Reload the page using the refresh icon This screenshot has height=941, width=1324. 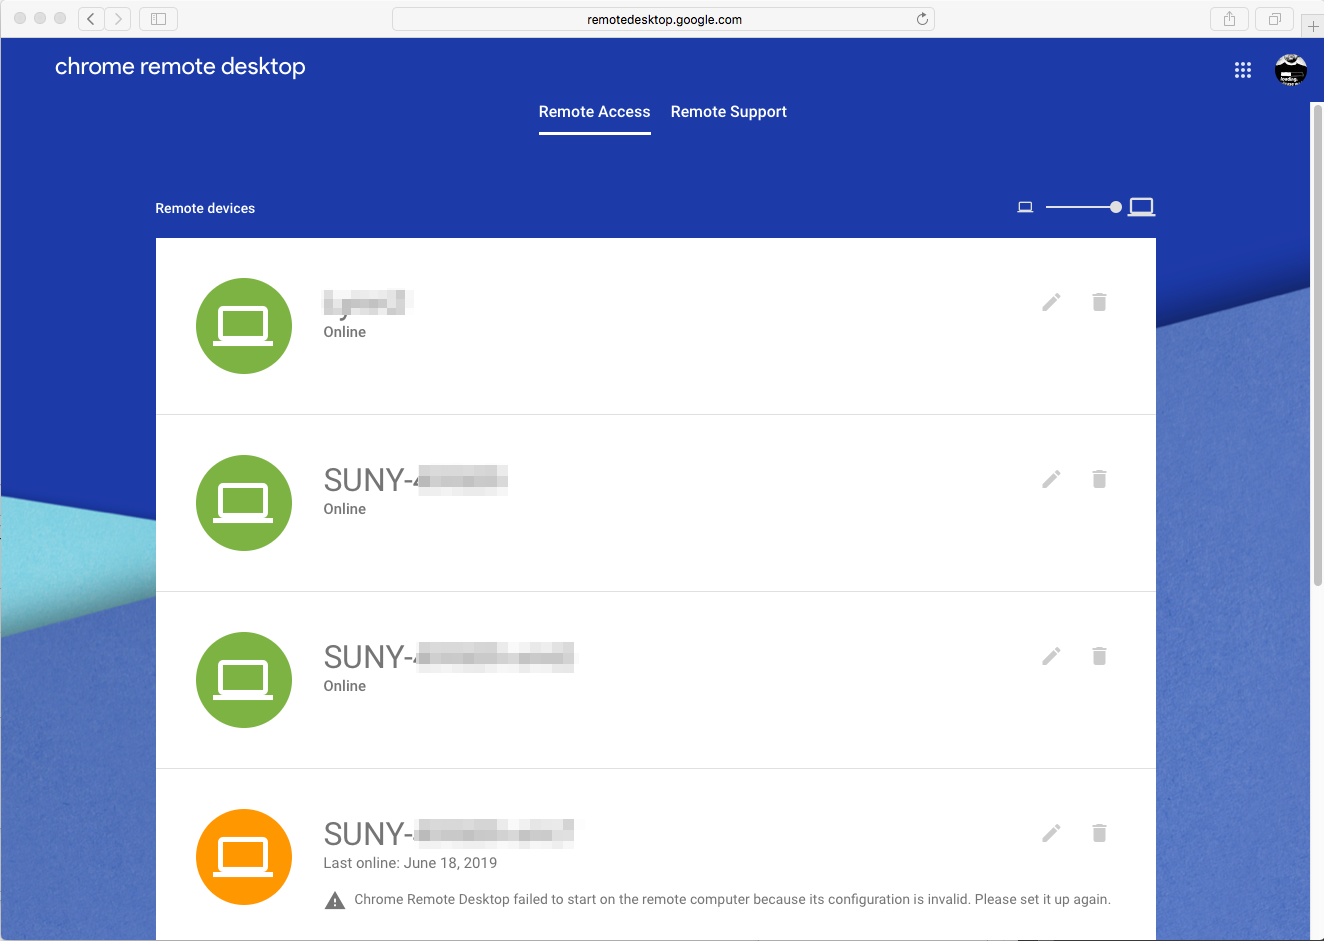pos(922,19)
